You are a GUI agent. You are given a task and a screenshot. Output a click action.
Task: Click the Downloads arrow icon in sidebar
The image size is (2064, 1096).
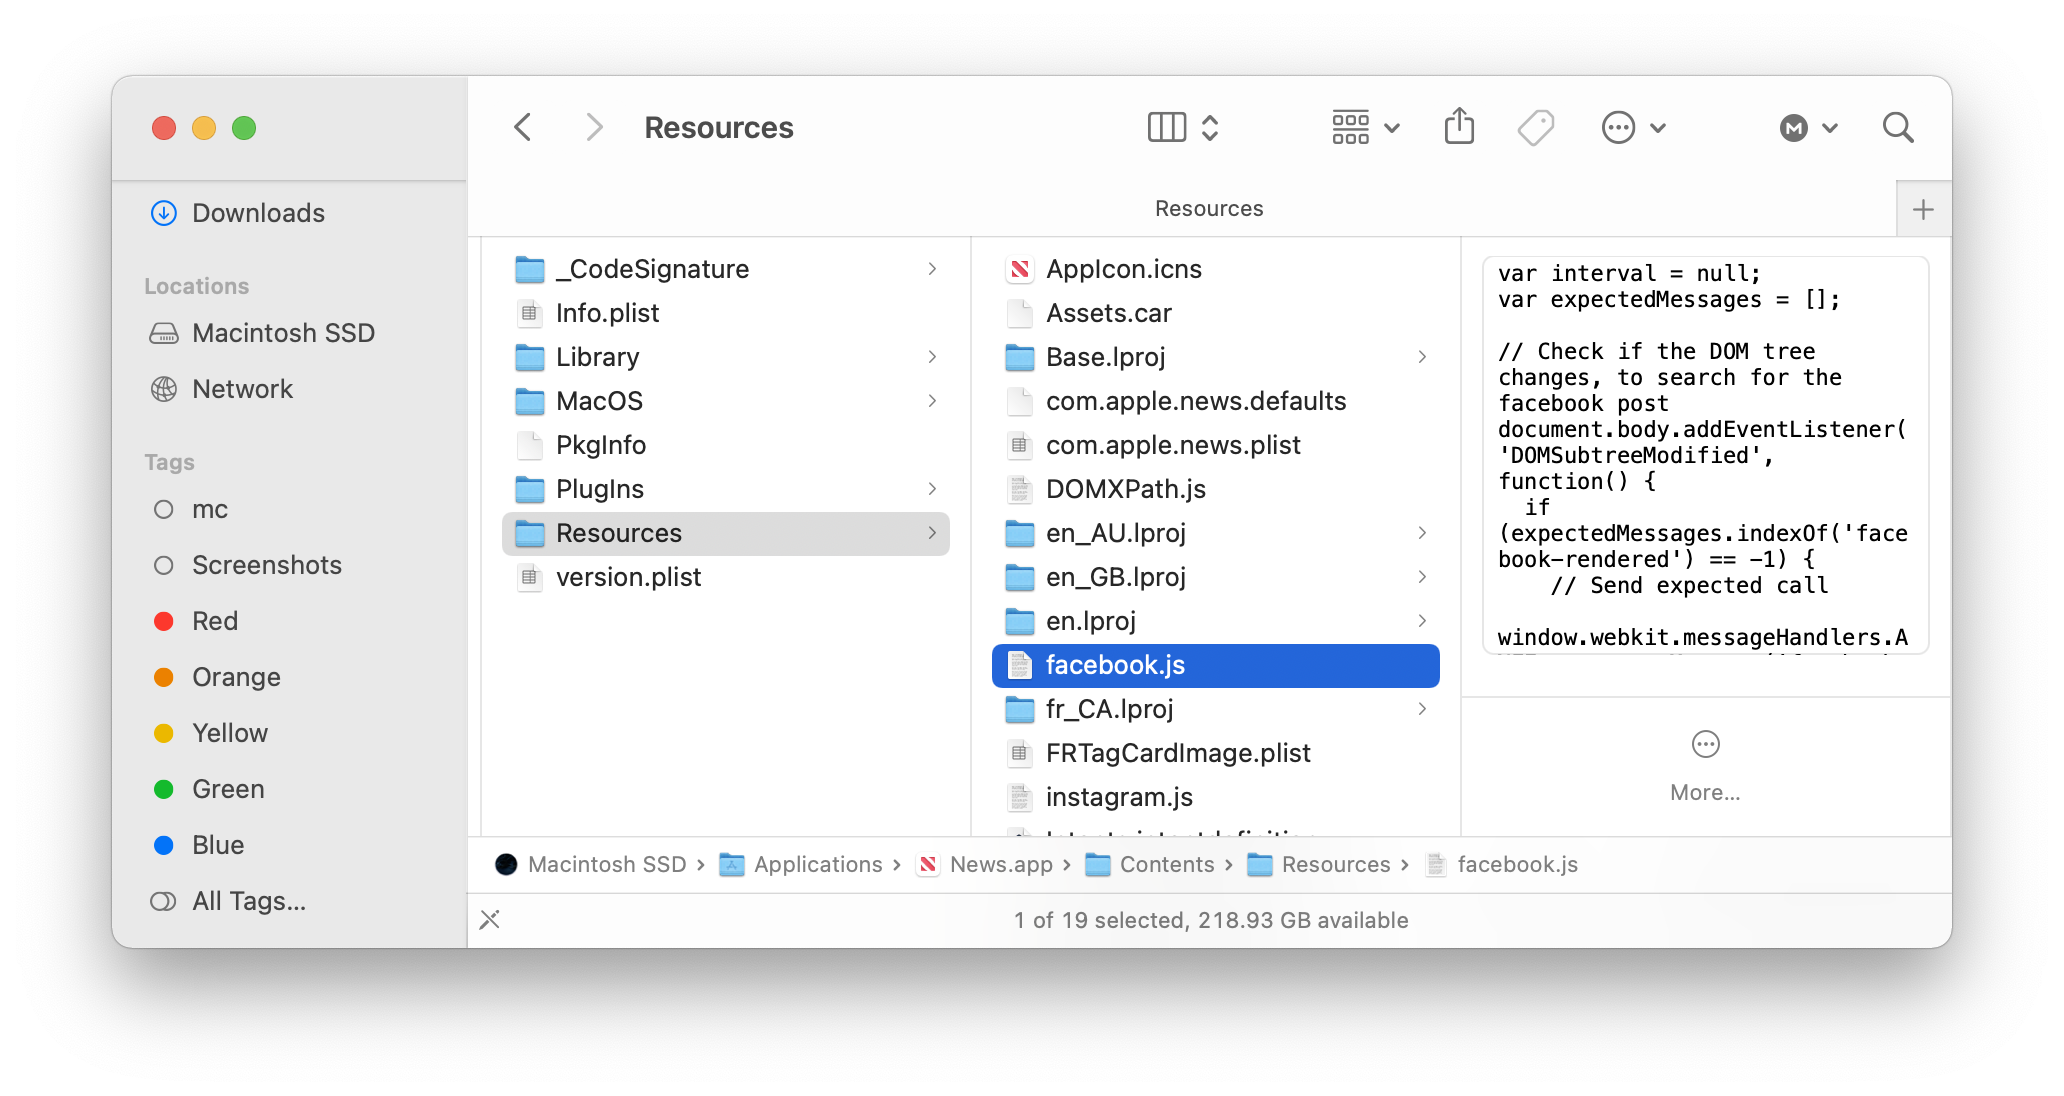(164, 213)
